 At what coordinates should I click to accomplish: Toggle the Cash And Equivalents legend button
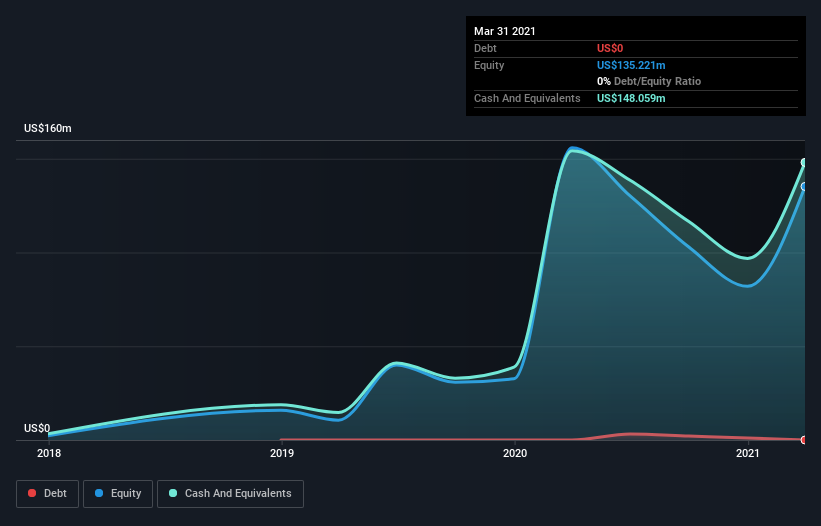(230, 494)
